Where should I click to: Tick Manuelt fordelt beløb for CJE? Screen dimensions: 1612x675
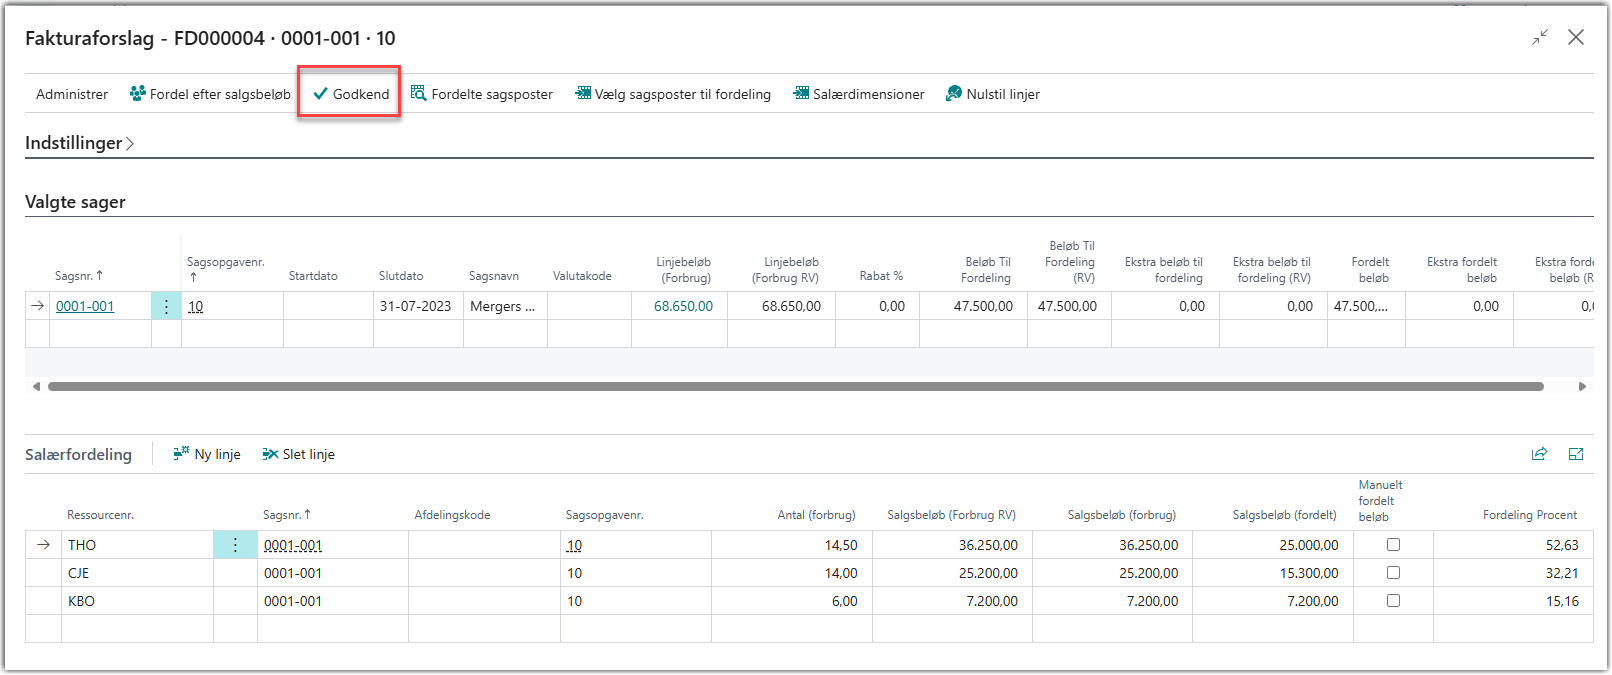coord(1393,573)
